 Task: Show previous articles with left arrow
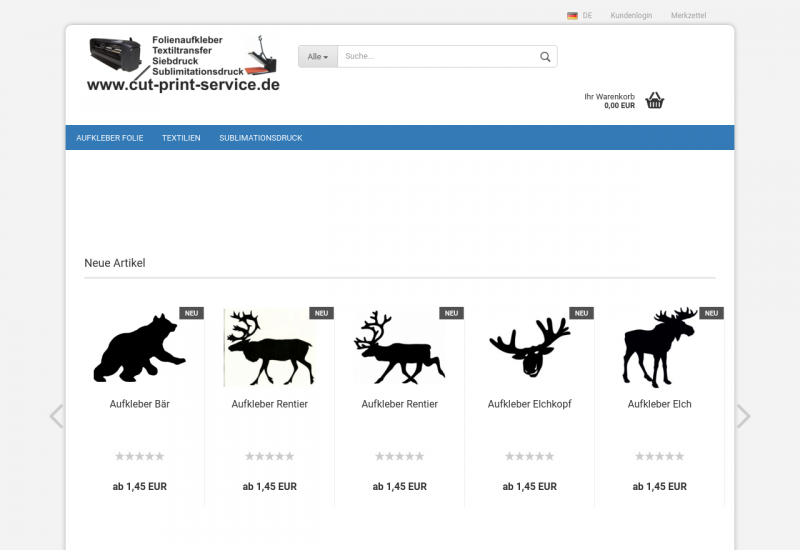coord(56,416)
